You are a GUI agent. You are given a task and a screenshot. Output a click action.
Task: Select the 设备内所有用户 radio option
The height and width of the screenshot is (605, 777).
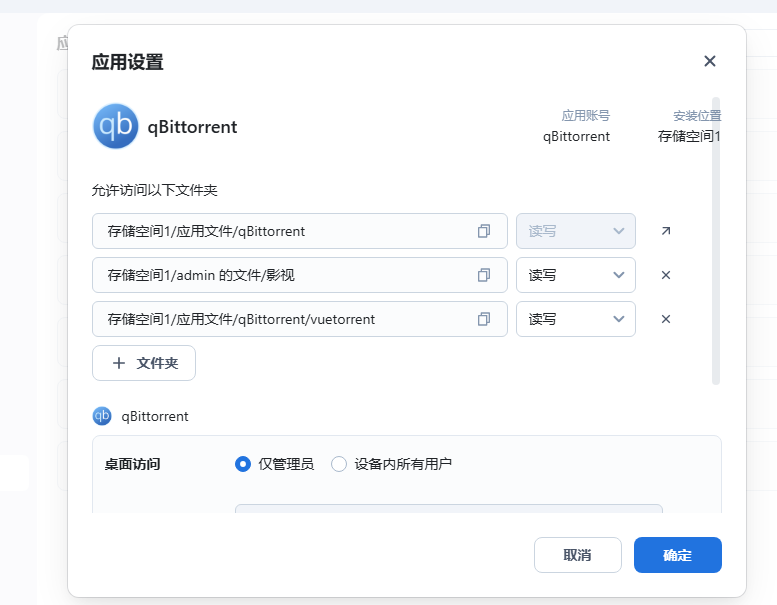click(x=339, y=464)
